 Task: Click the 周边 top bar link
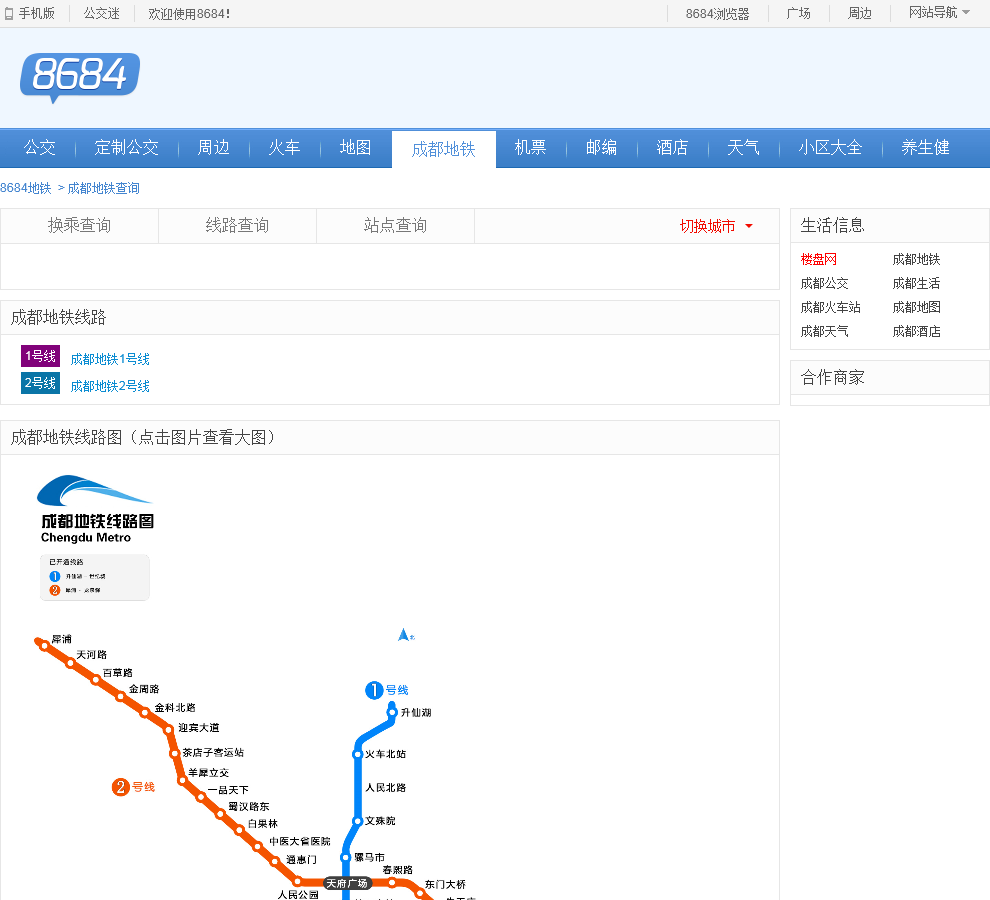(859, 13)
